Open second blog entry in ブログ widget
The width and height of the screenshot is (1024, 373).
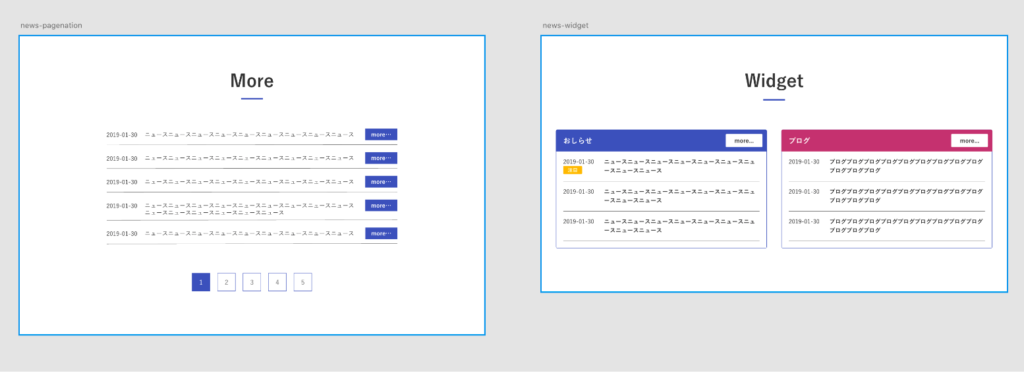tap(886, 196)
